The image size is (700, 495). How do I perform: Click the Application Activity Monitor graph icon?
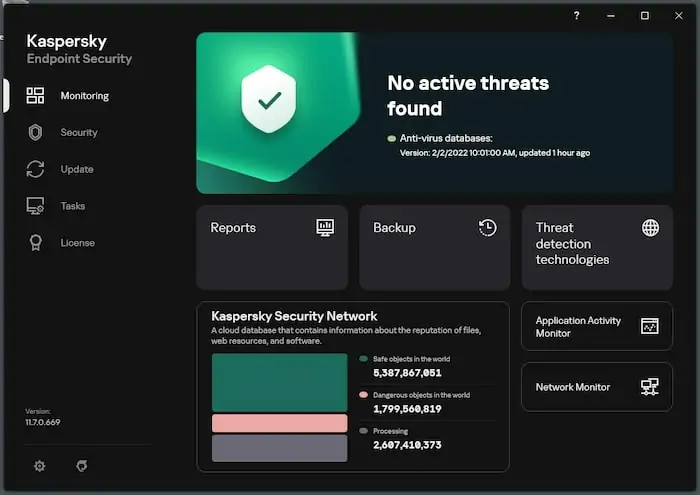click(x=650, y=326)
